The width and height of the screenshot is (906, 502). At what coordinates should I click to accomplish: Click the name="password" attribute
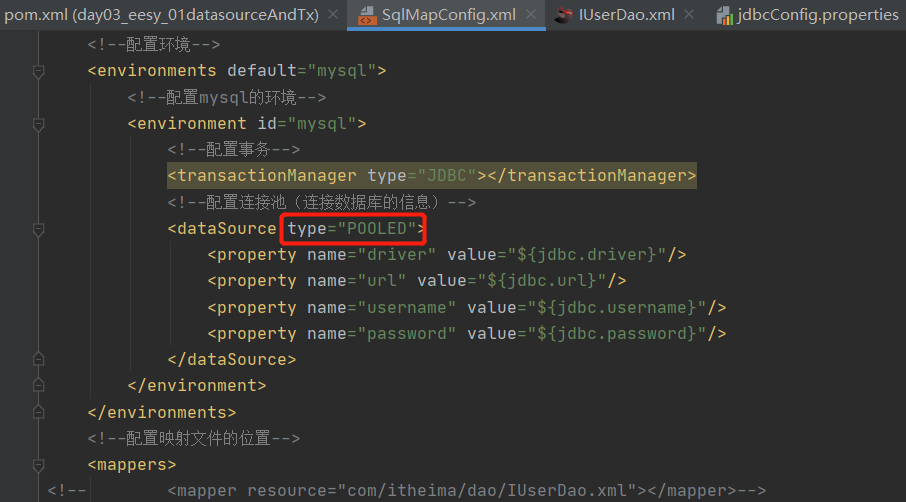[x=381, y=333]
